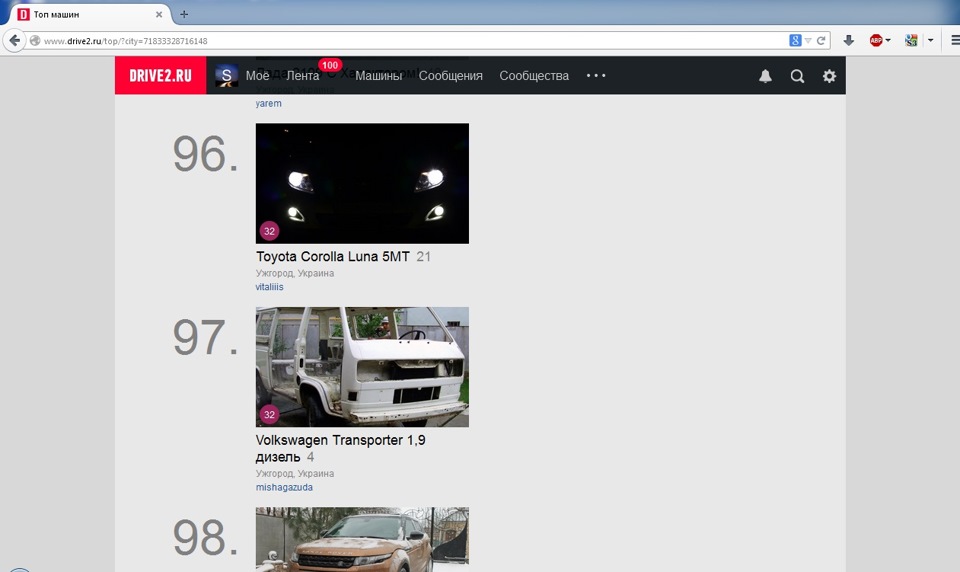The image size is (960, 572).
Task: Click rank number 96.
Action: pos(205,154)
